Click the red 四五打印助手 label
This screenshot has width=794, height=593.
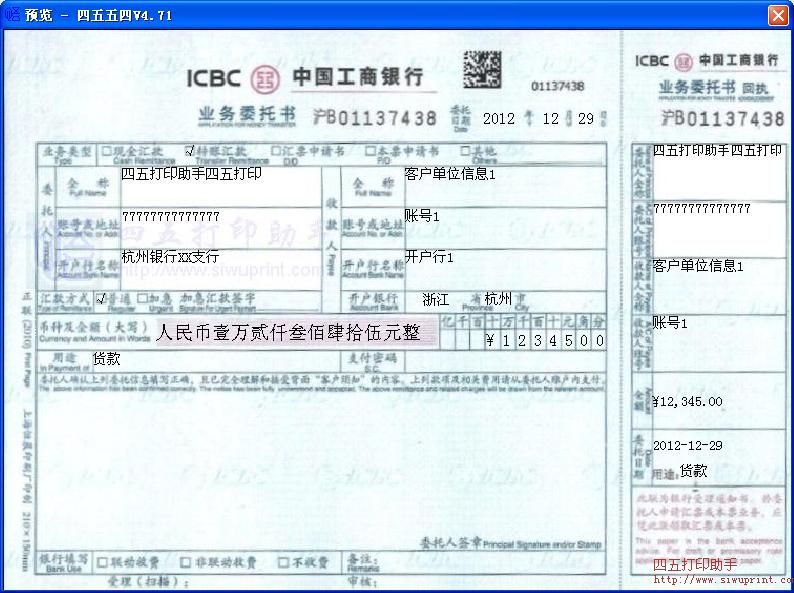tap(695, 565)
